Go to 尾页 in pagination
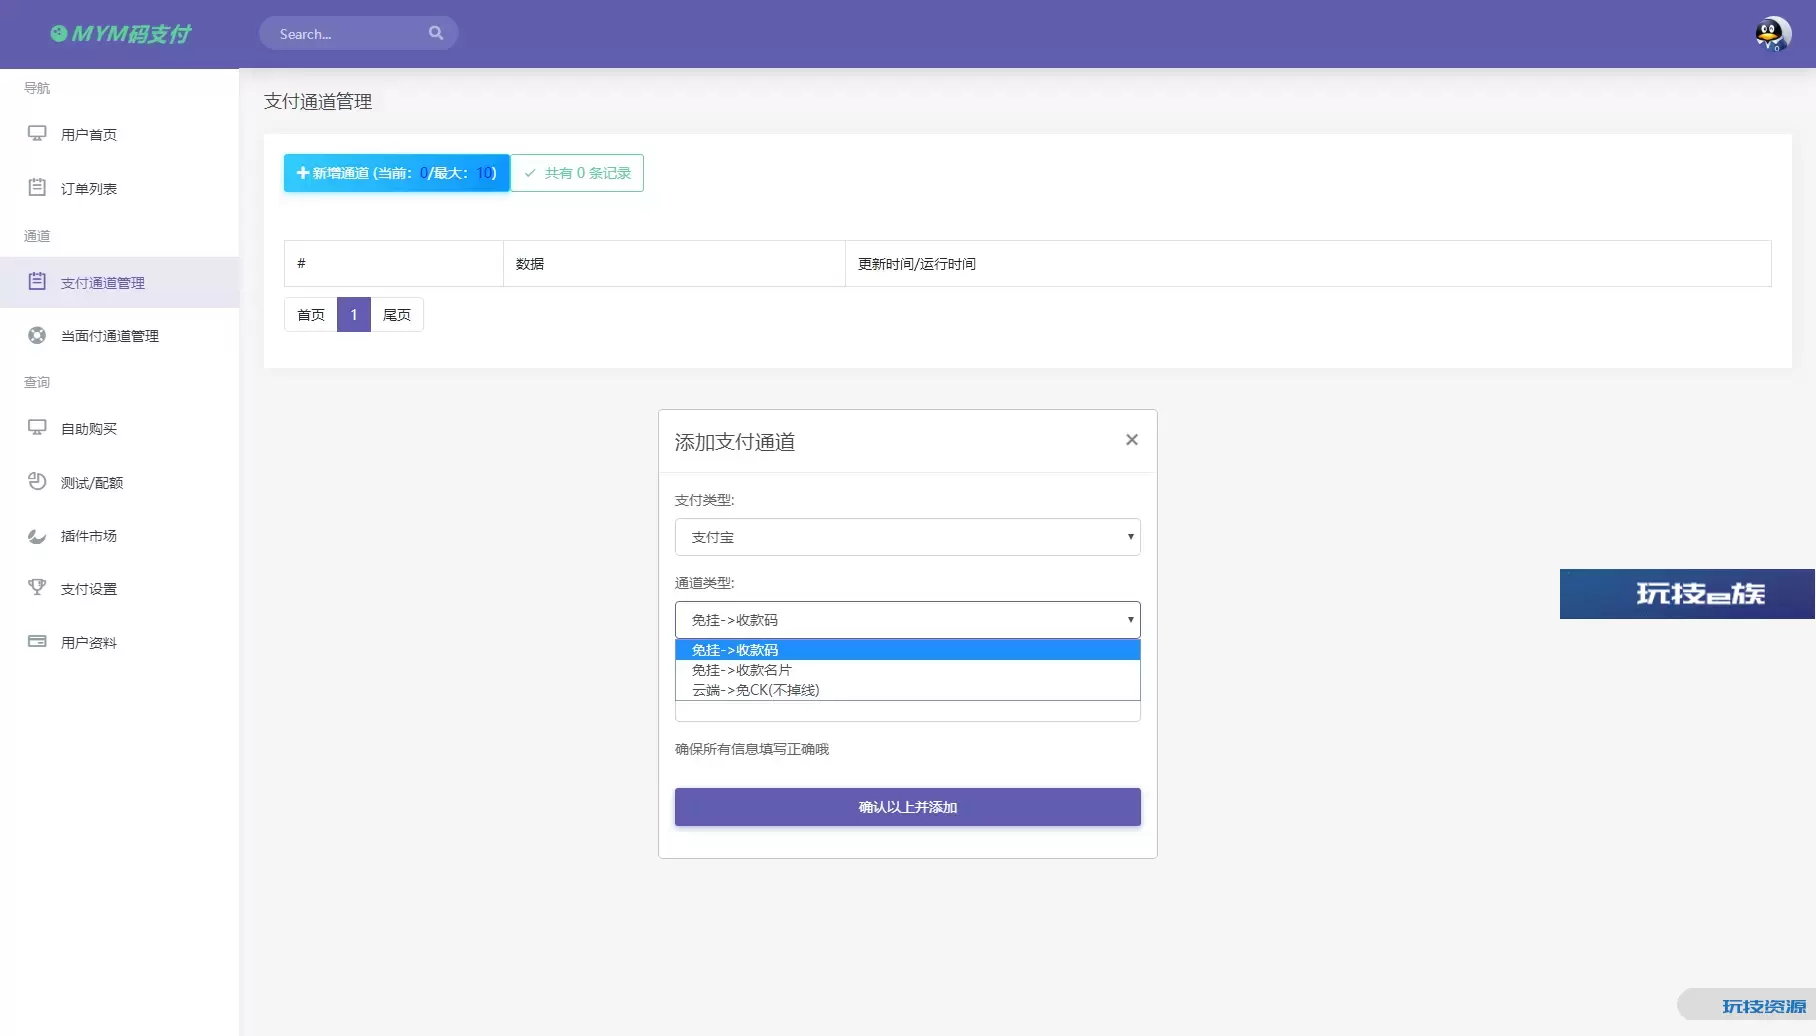 tap(397, 315)
